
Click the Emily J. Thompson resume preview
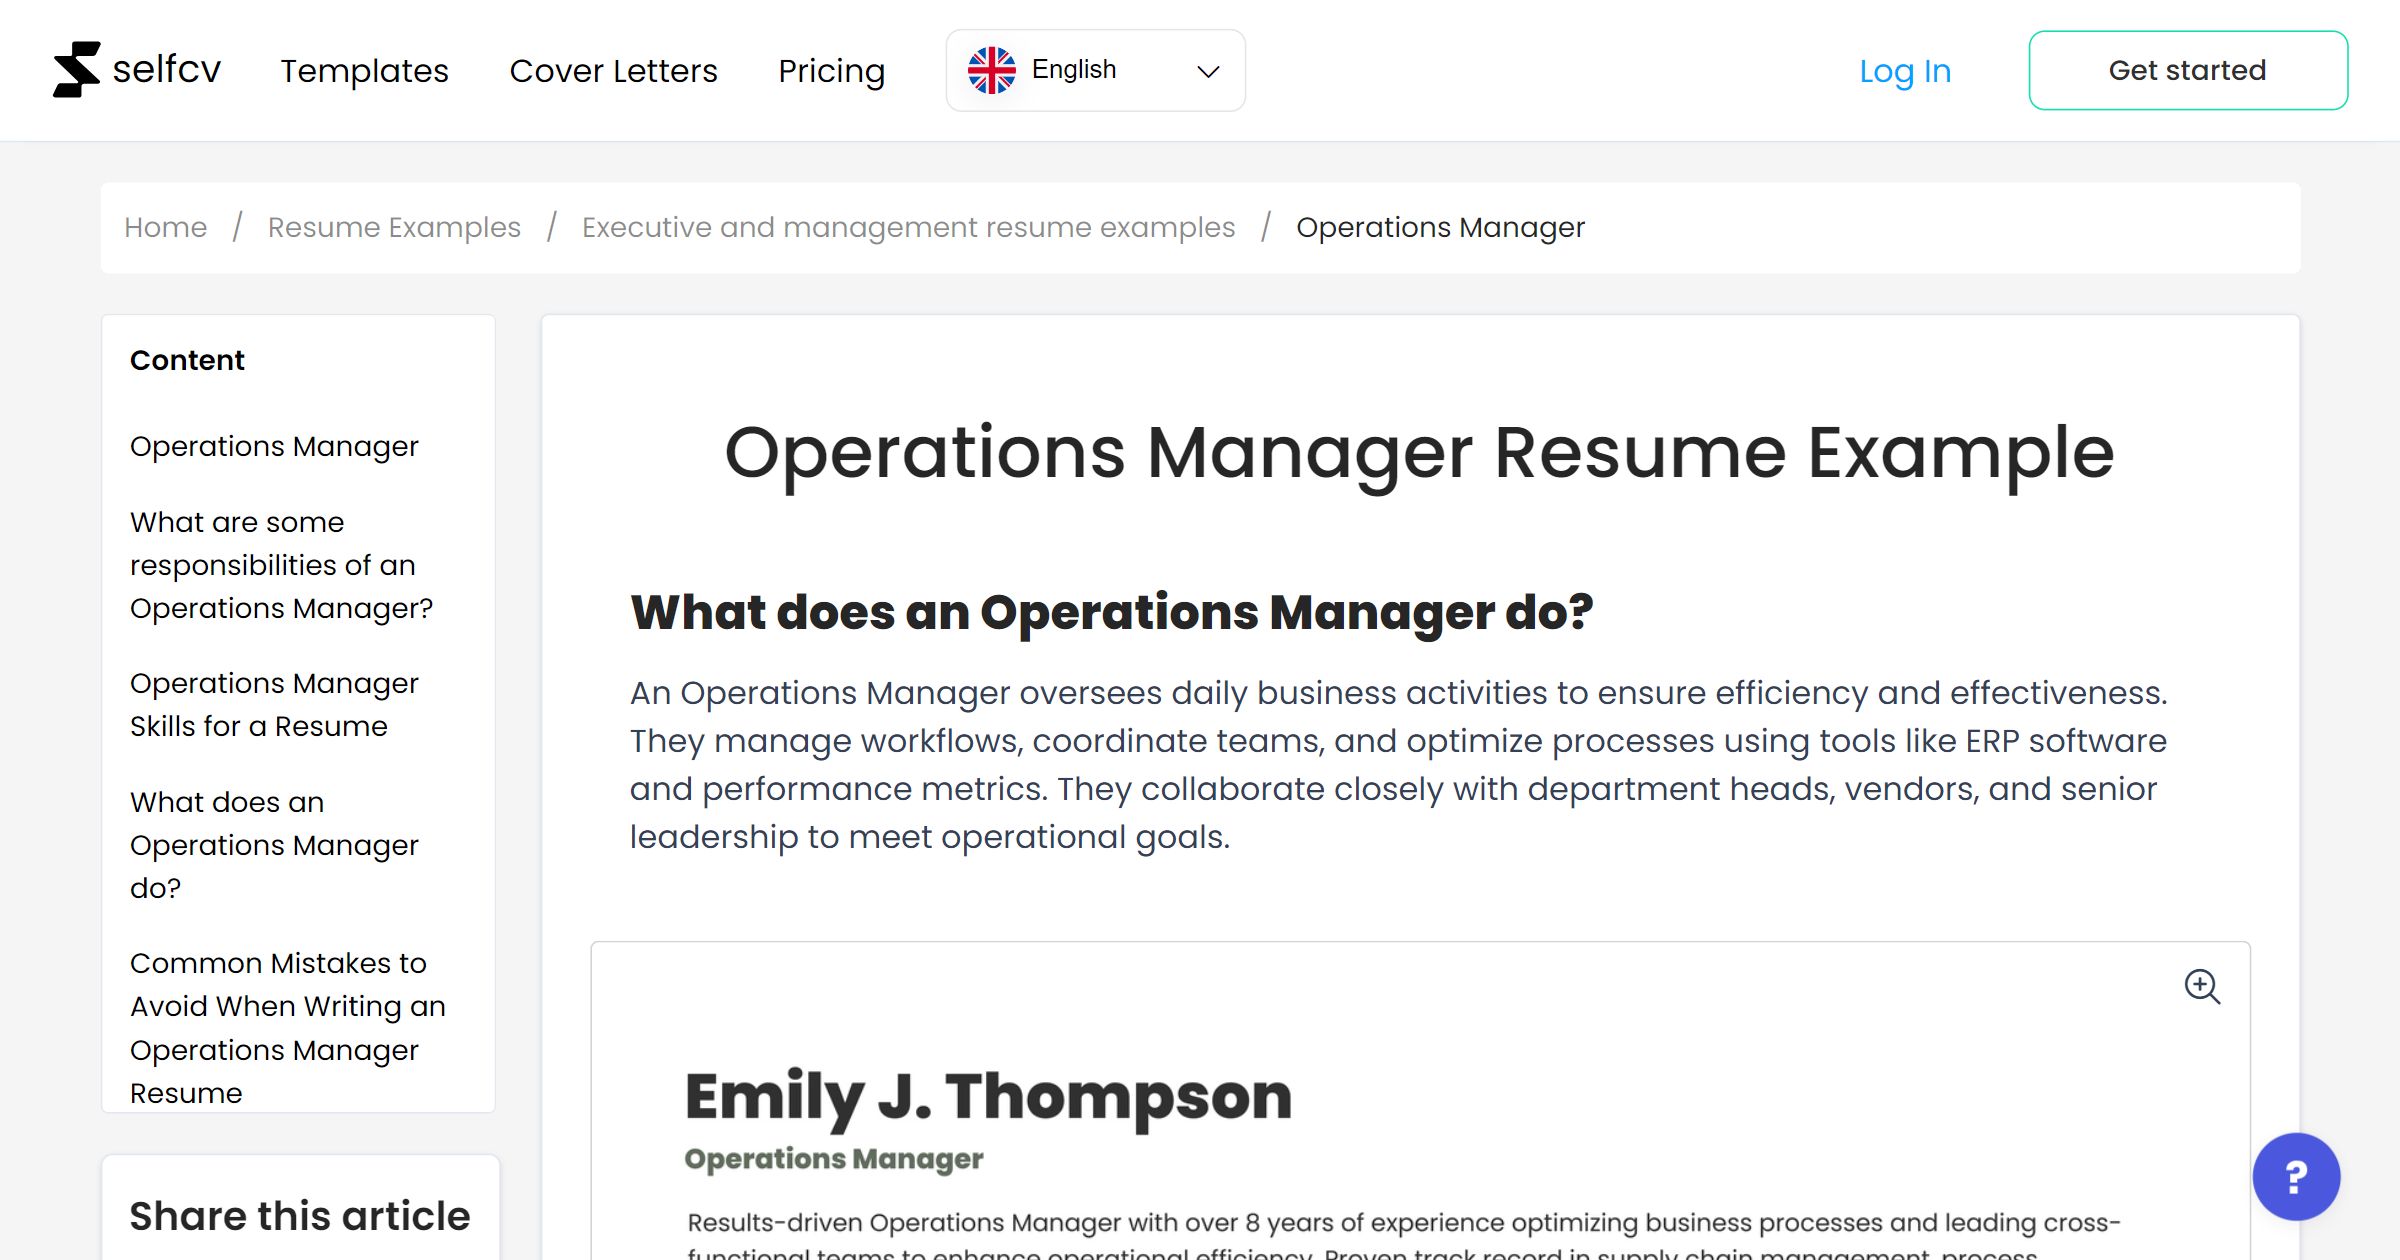(x=1420, y=1100)
